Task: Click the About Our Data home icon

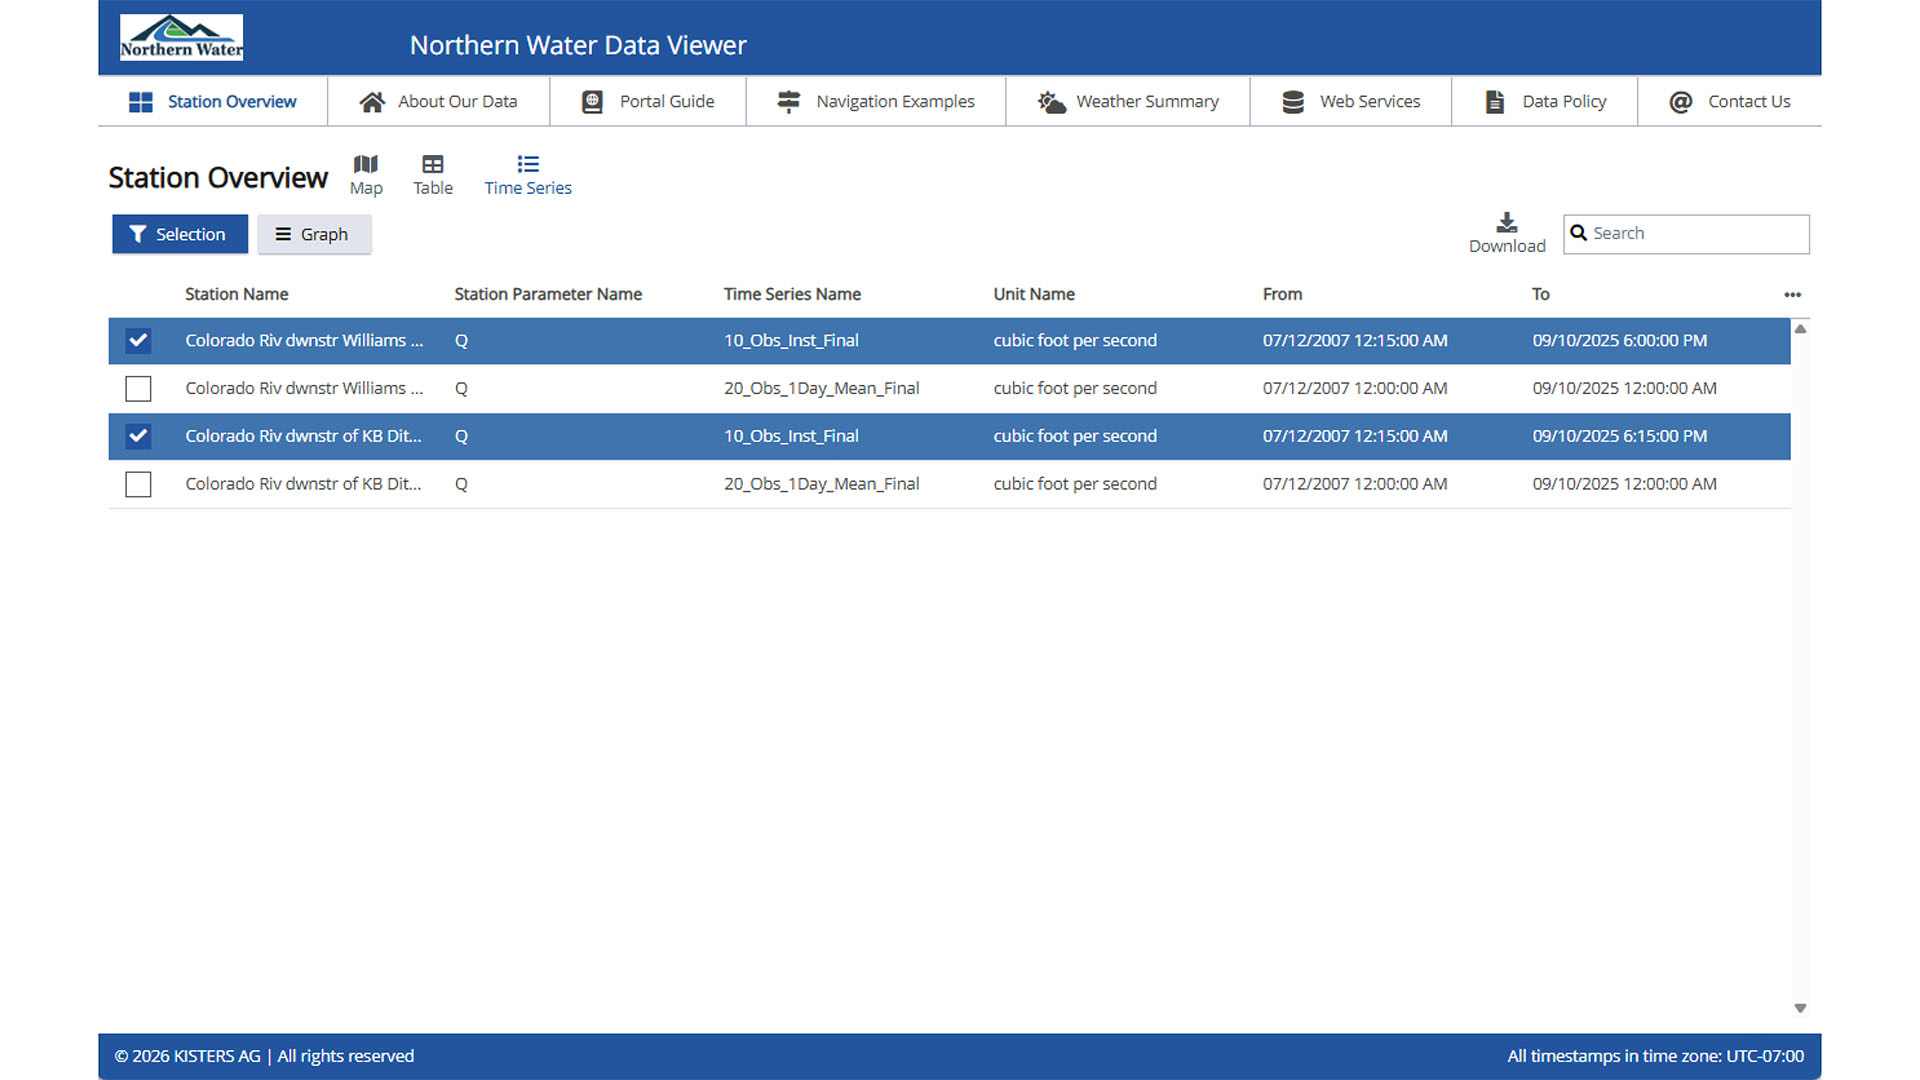Action: [x=372, y=102]
